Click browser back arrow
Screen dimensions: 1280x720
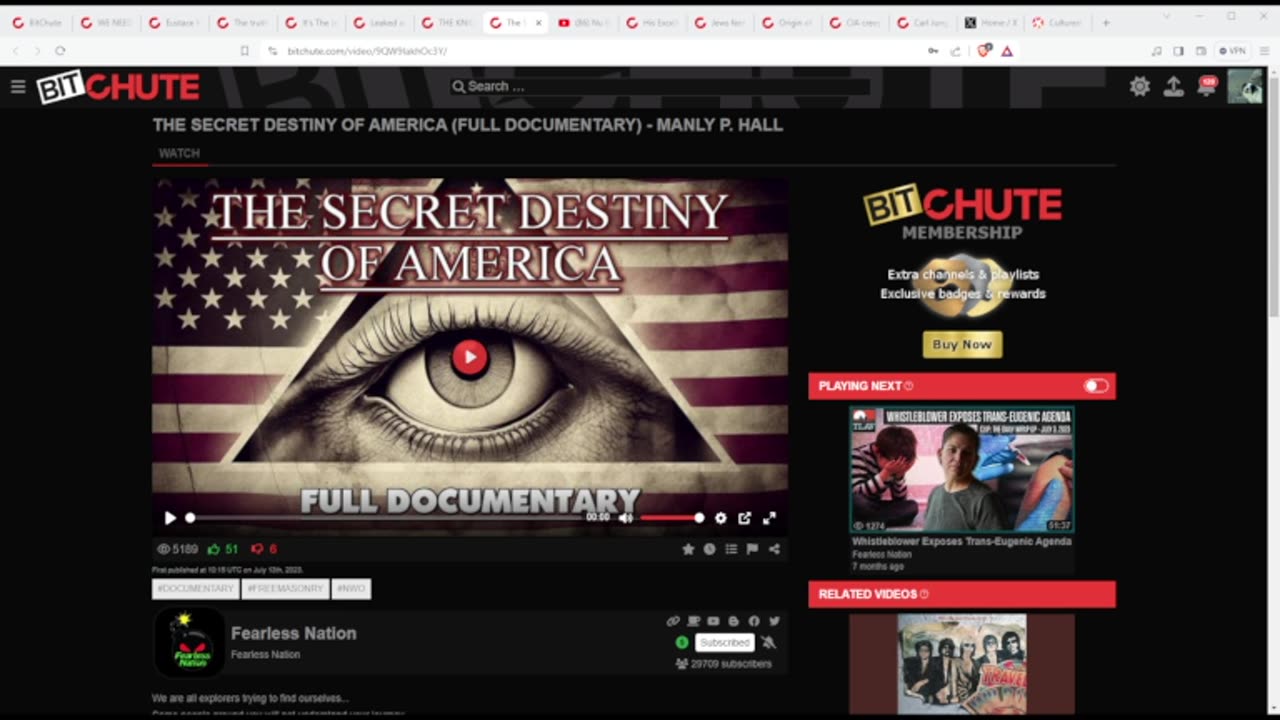coord(16,50)
